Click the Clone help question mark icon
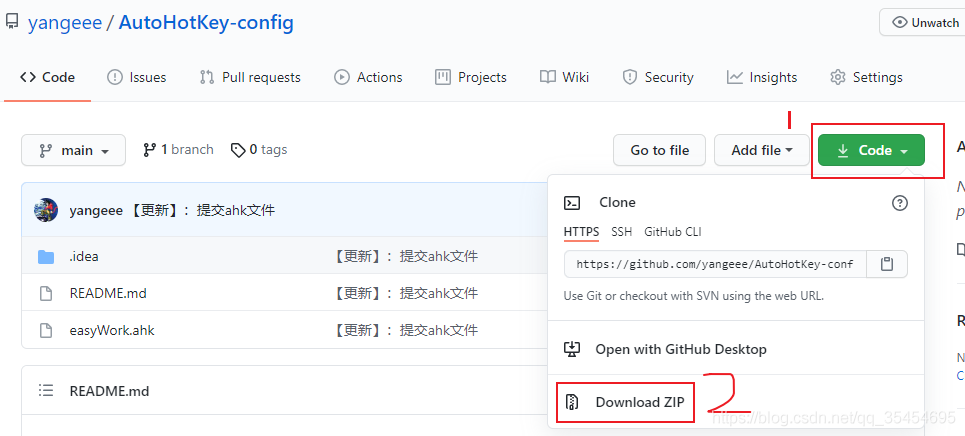The height and width of the screenshot is (436, 965). coord(900,203)
